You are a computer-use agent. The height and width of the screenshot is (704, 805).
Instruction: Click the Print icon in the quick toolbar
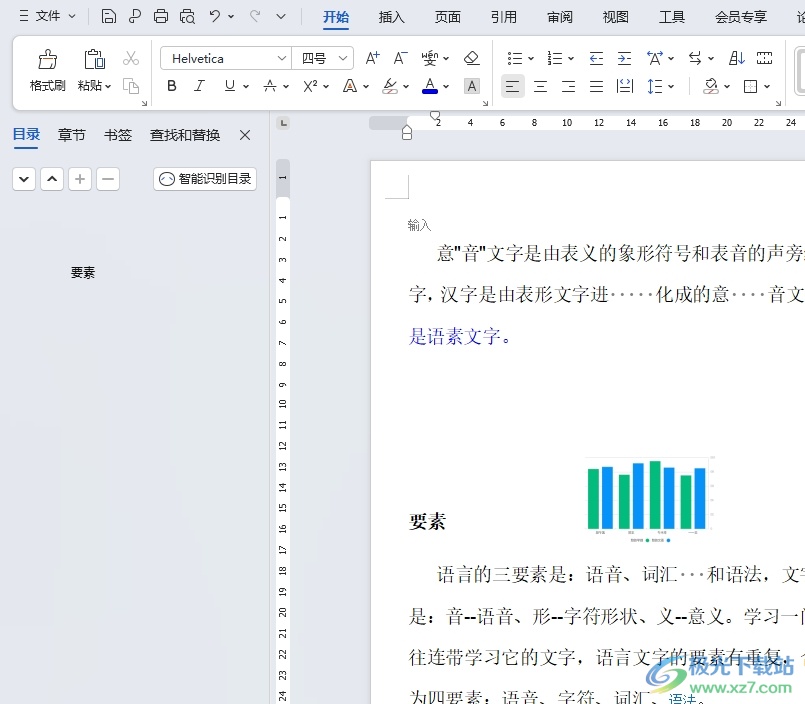coord(161,16)
